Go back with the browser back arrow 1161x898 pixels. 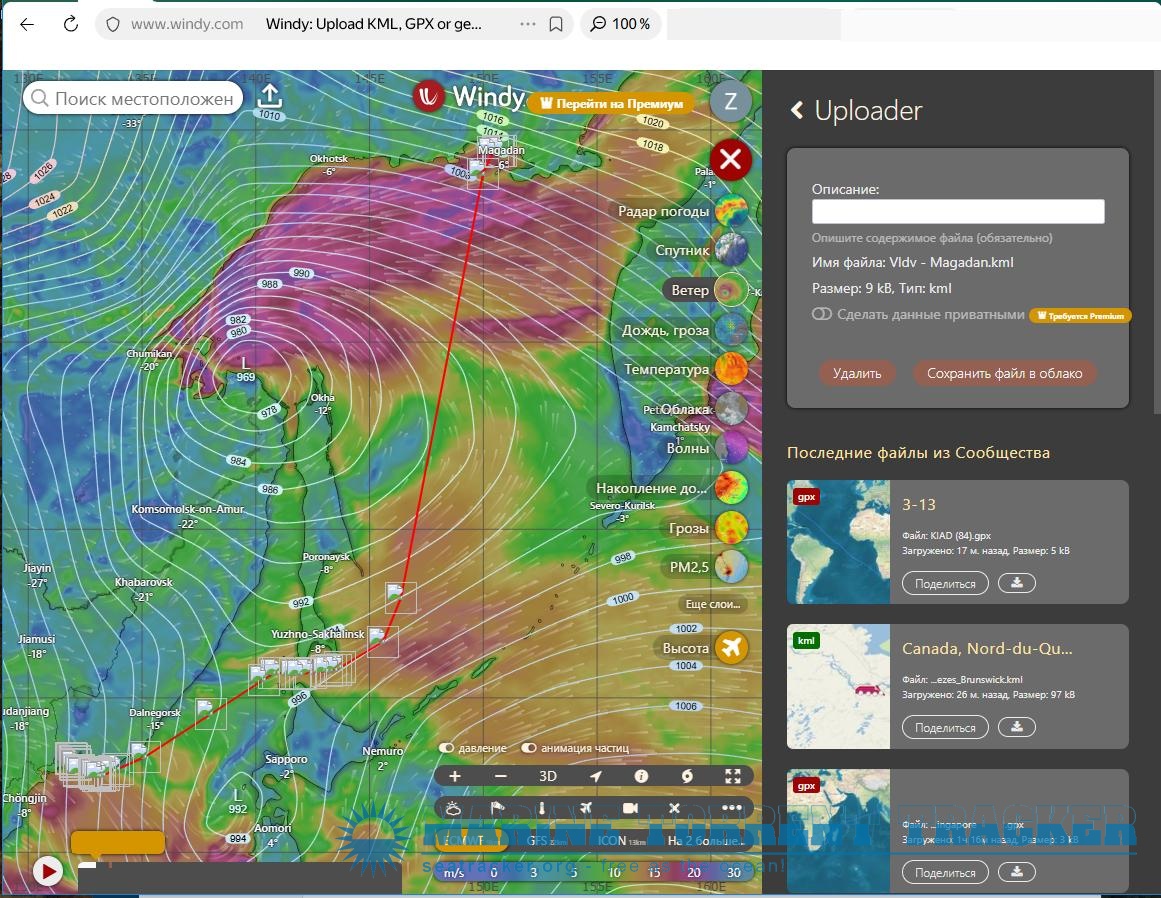click(27, 24)
